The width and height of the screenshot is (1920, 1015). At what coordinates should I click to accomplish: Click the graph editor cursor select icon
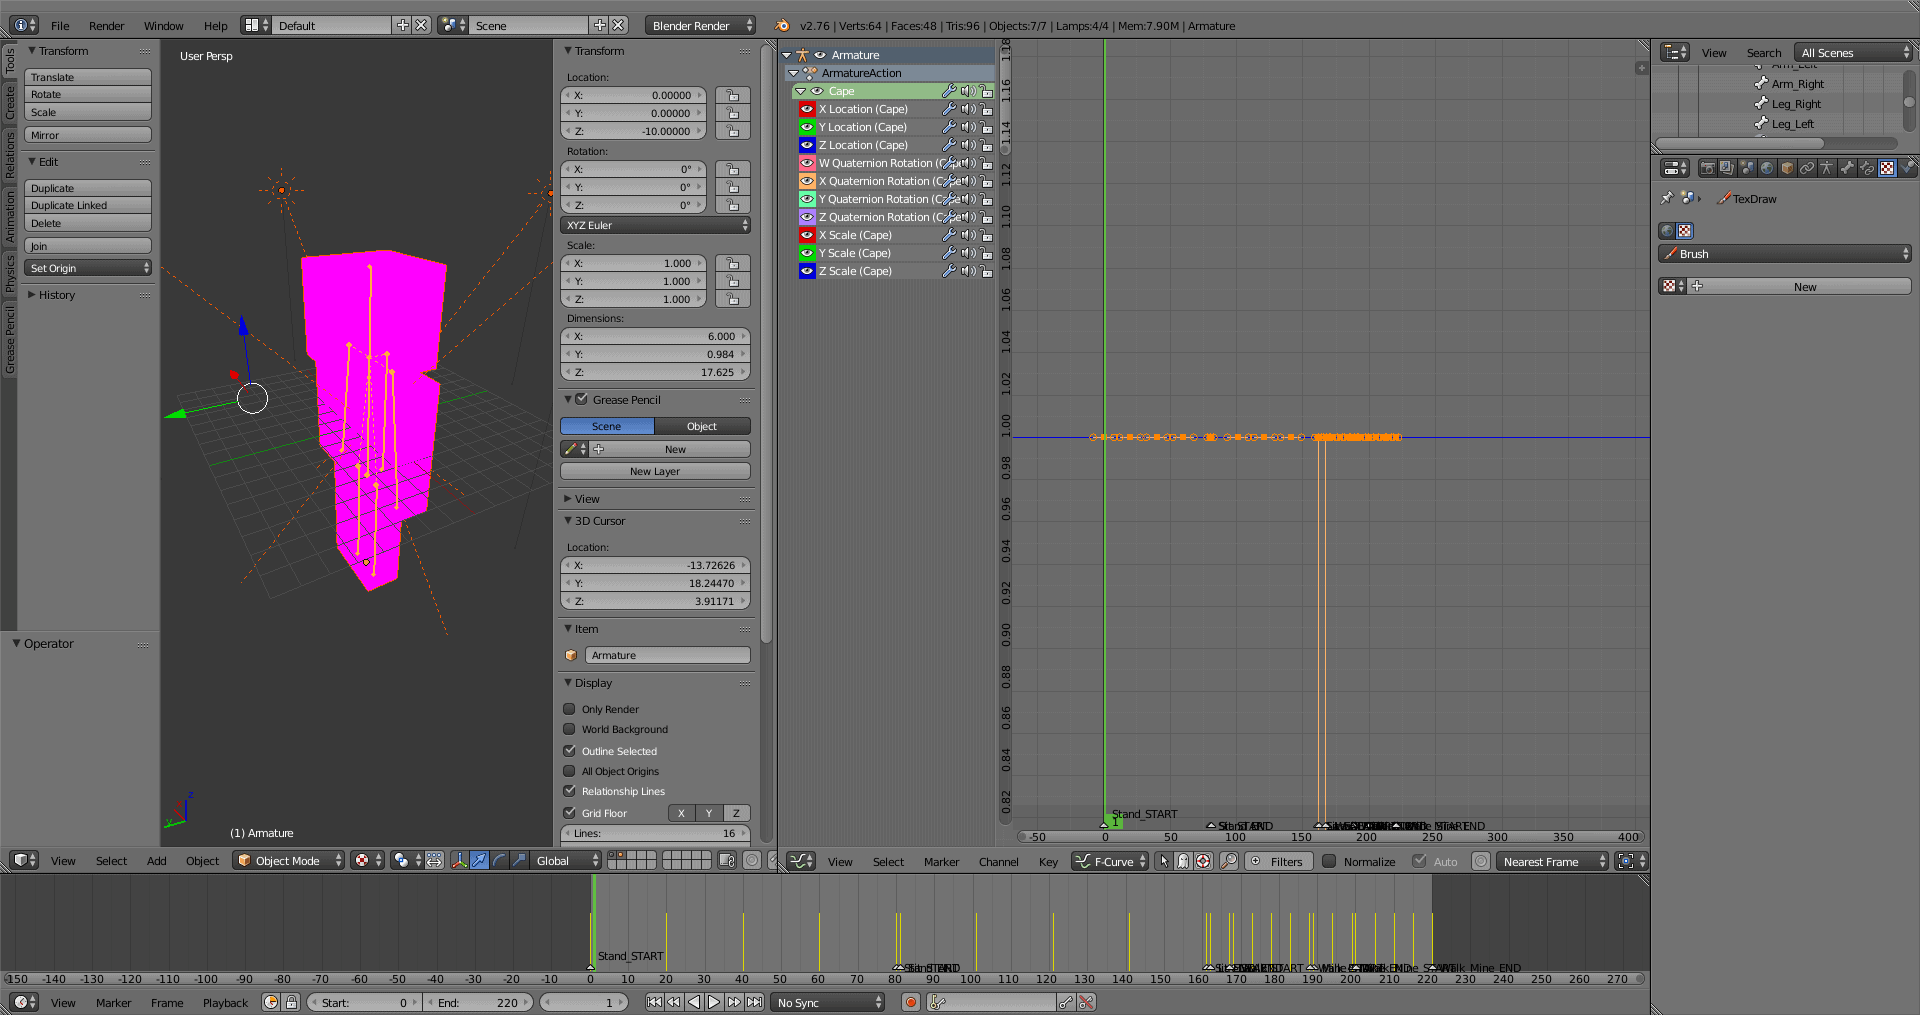1163,861
